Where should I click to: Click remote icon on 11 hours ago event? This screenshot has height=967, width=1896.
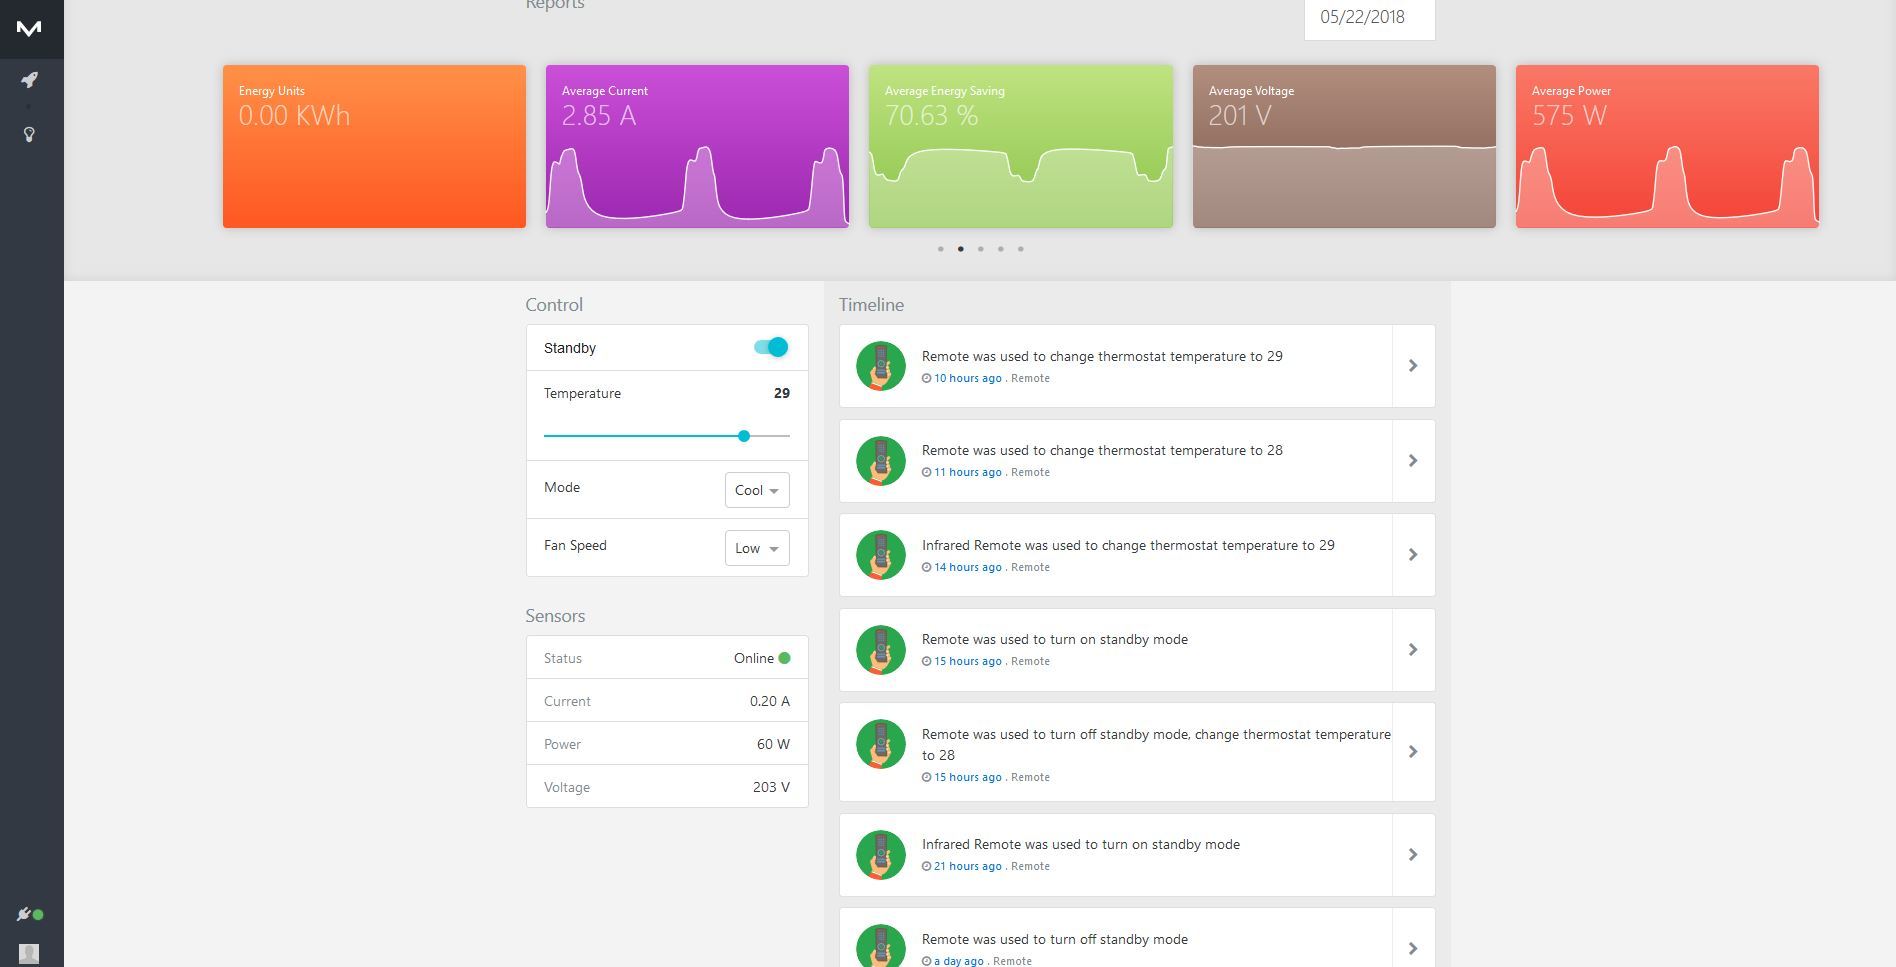pos(881,461)
